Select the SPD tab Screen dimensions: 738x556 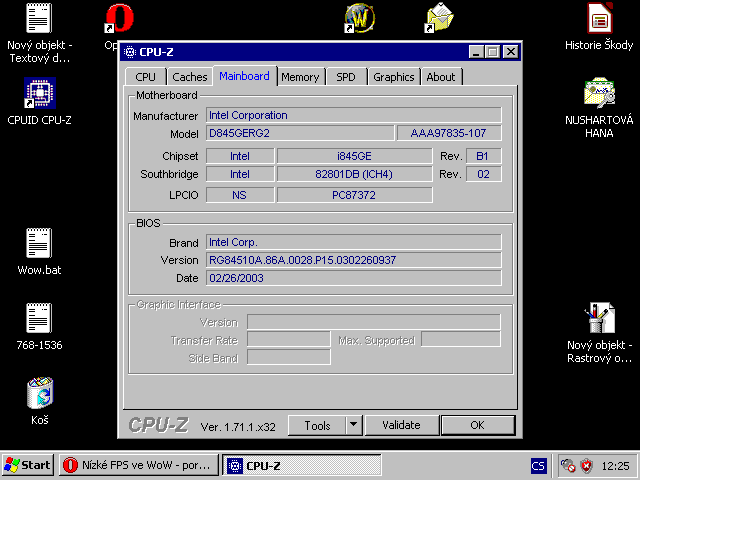click(x=345, y=77)
